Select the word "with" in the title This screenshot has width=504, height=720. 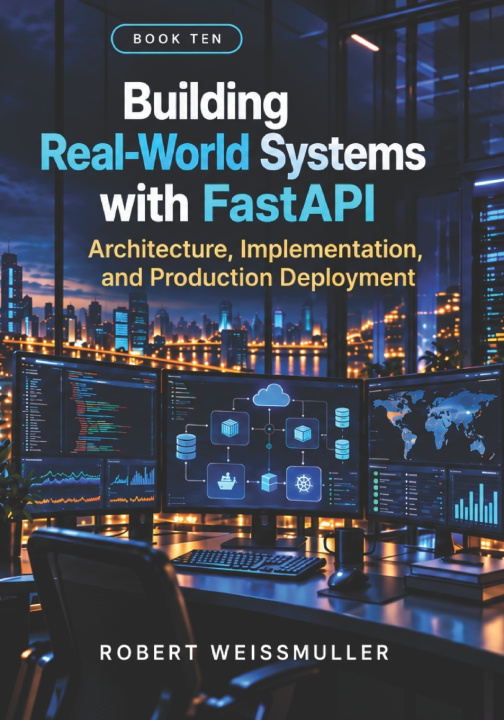pyautogui.click(x=145, y=202)
